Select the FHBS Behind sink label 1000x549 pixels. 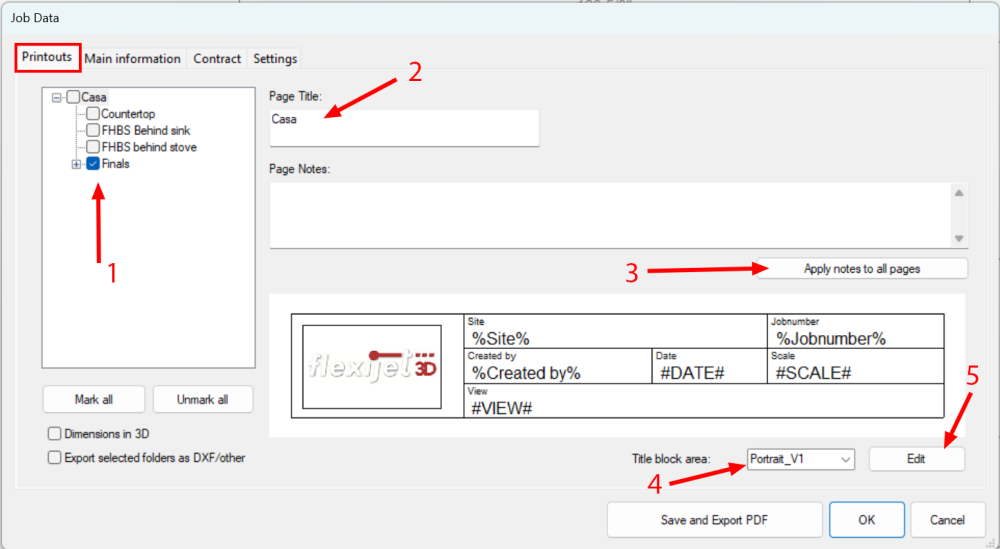click(x=146, y=131)
